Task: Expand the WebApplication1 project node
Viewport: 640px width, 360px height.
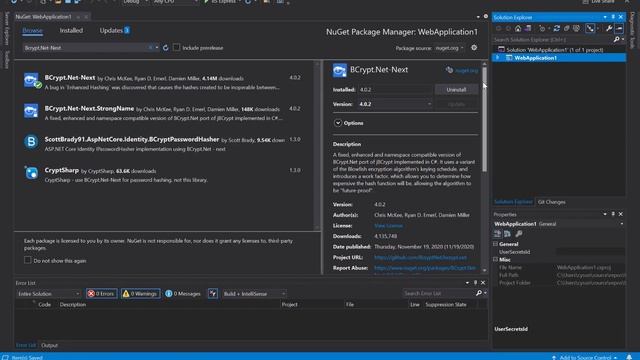Action: 498,58
